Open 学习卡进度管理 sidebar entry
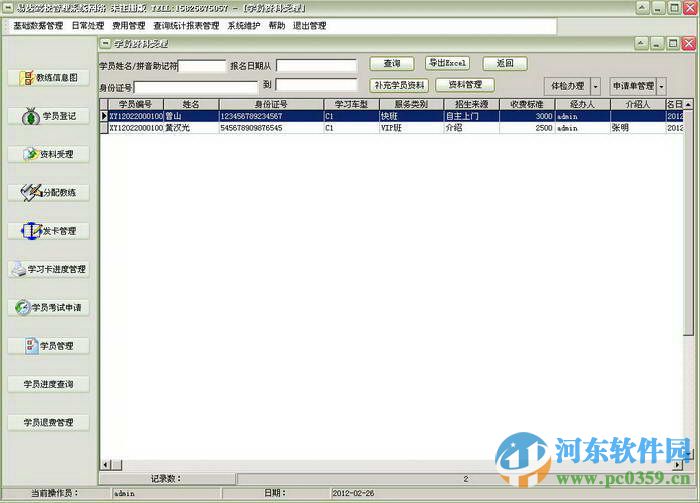 [48, 270]
